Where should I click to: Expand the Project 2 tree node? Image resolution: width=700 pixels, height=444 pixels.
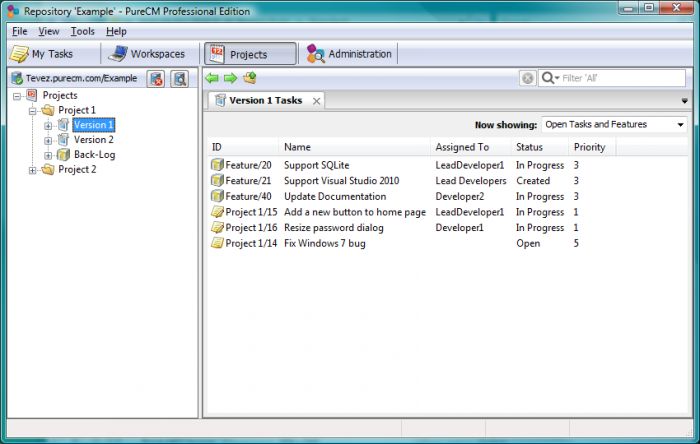(x=33, y=170)
